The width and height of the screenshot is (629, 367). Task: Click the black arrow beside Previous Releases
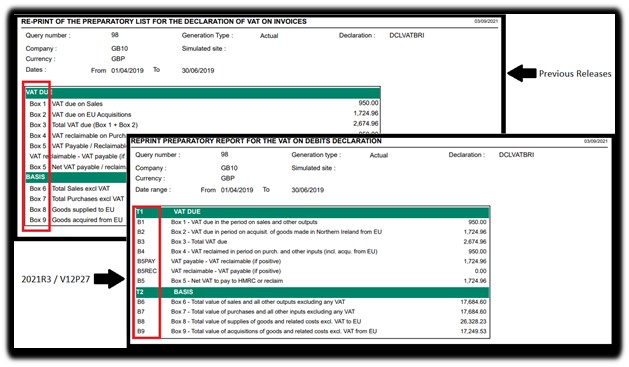click(x=522, y=73)
